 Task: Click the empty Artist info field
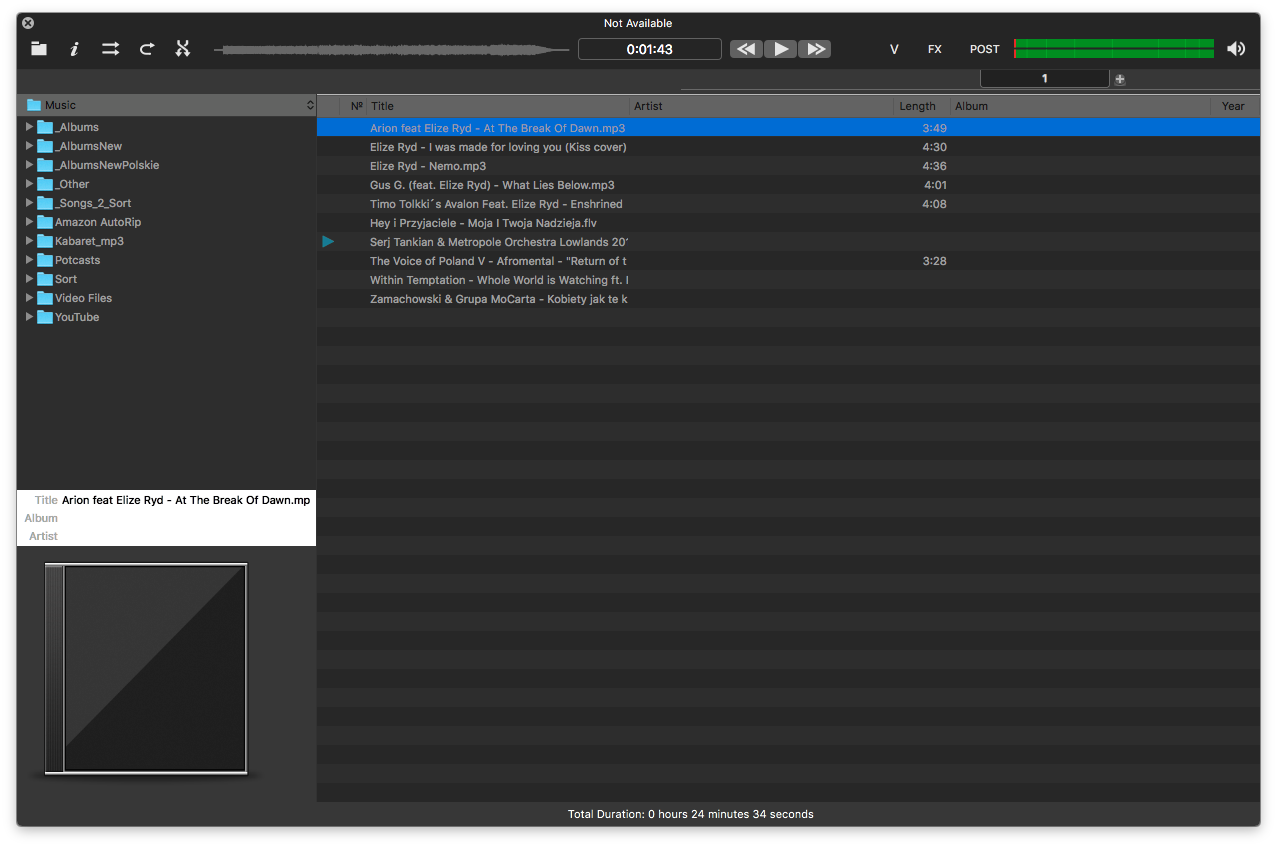pyautogui.click(x=186, y=536)
